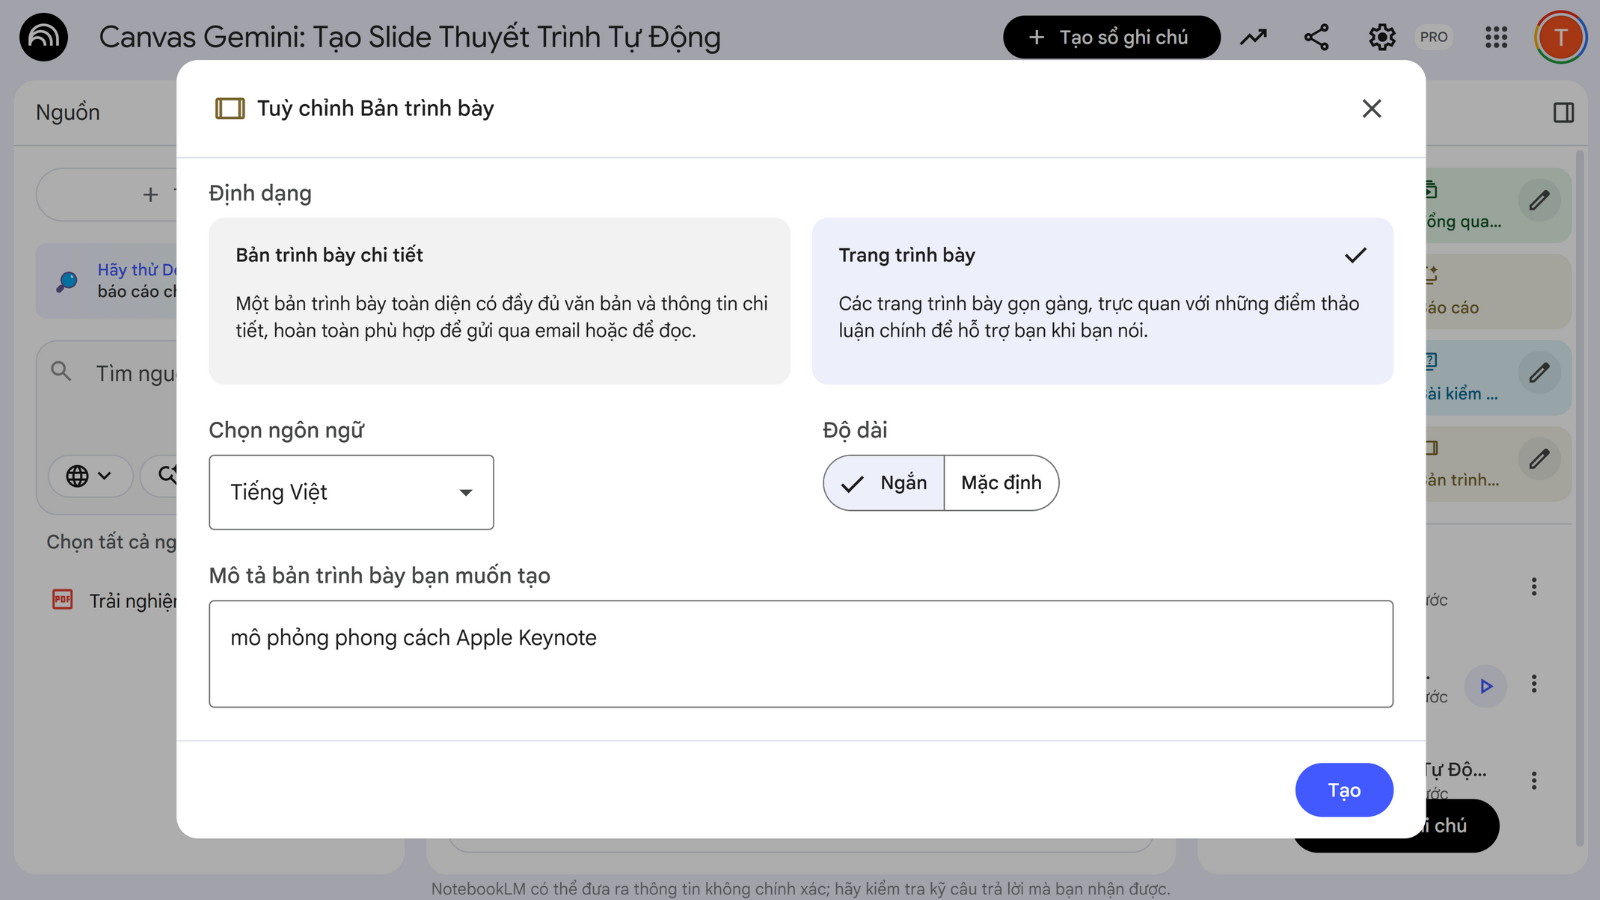Viewport: 1600px width, 900px height.
Task: Click the presentation description text field
Action: point(800,654)
